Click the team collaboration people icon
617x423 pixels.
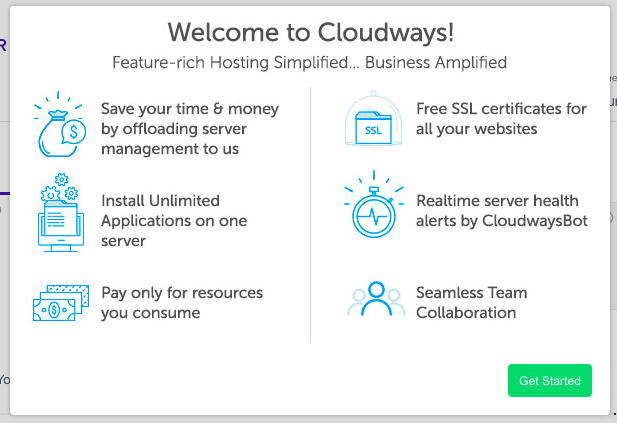click(376, 299)
